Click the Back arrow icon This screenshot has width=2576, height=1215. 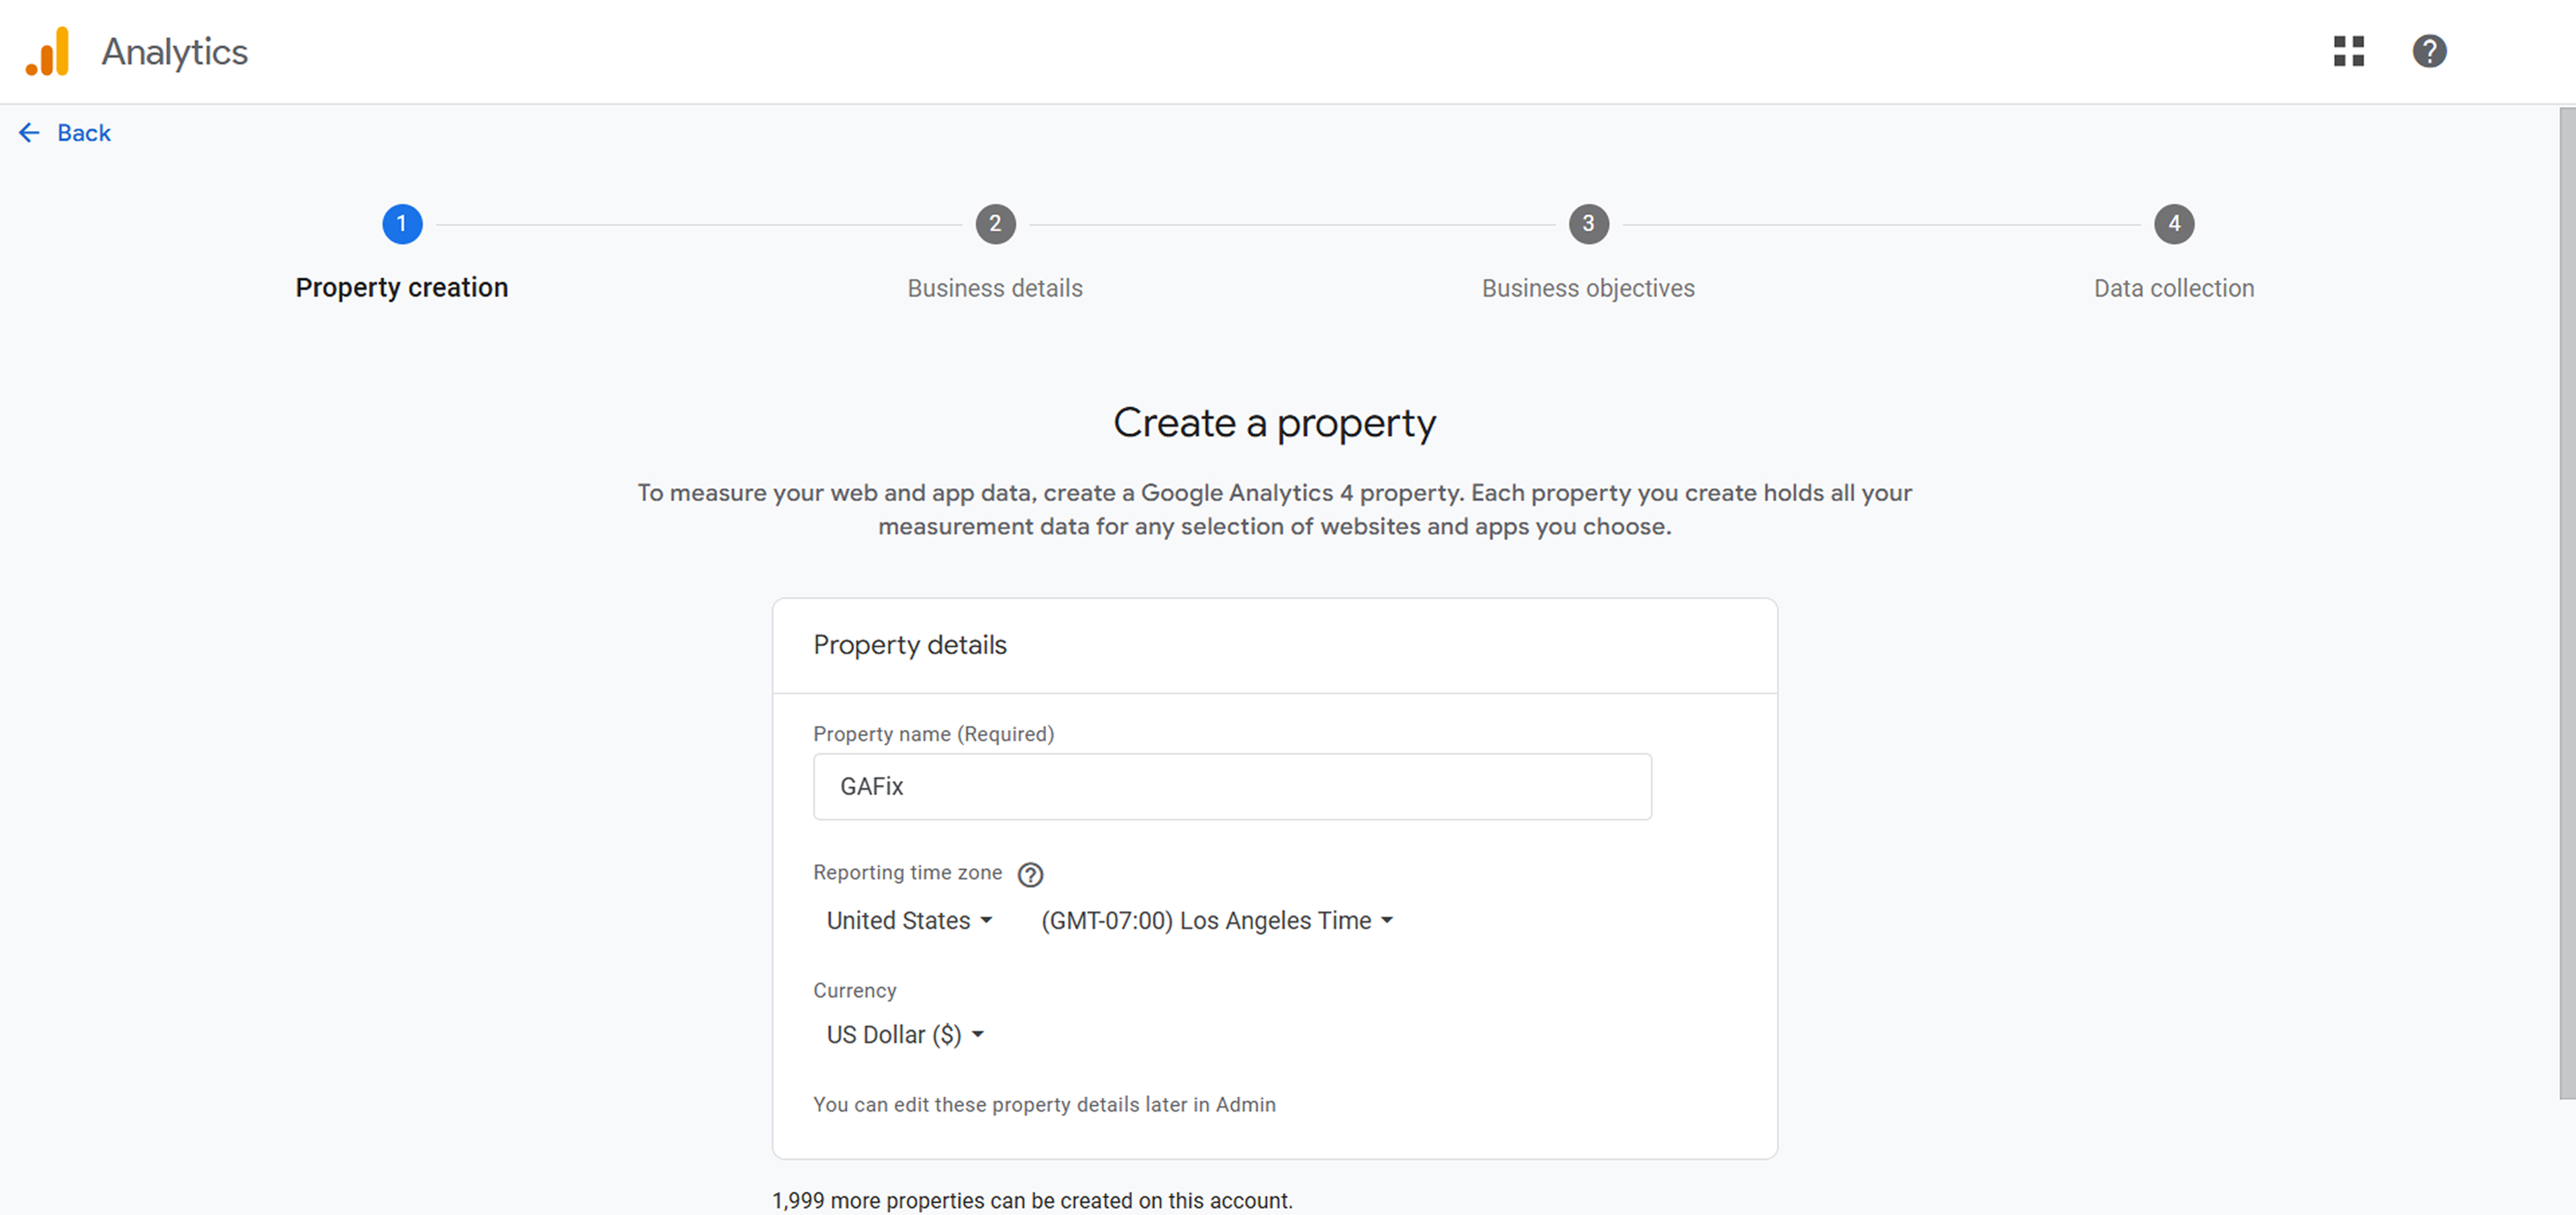29,132
